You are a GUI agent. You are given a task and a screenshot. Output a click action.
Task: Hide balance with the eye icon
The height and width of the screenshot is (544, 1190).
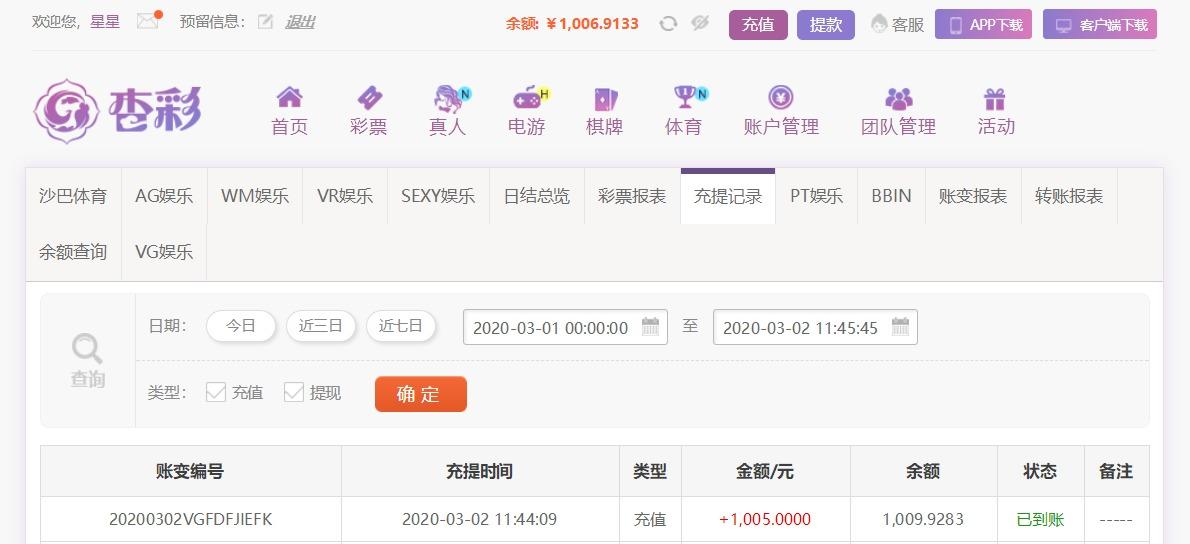700,24
